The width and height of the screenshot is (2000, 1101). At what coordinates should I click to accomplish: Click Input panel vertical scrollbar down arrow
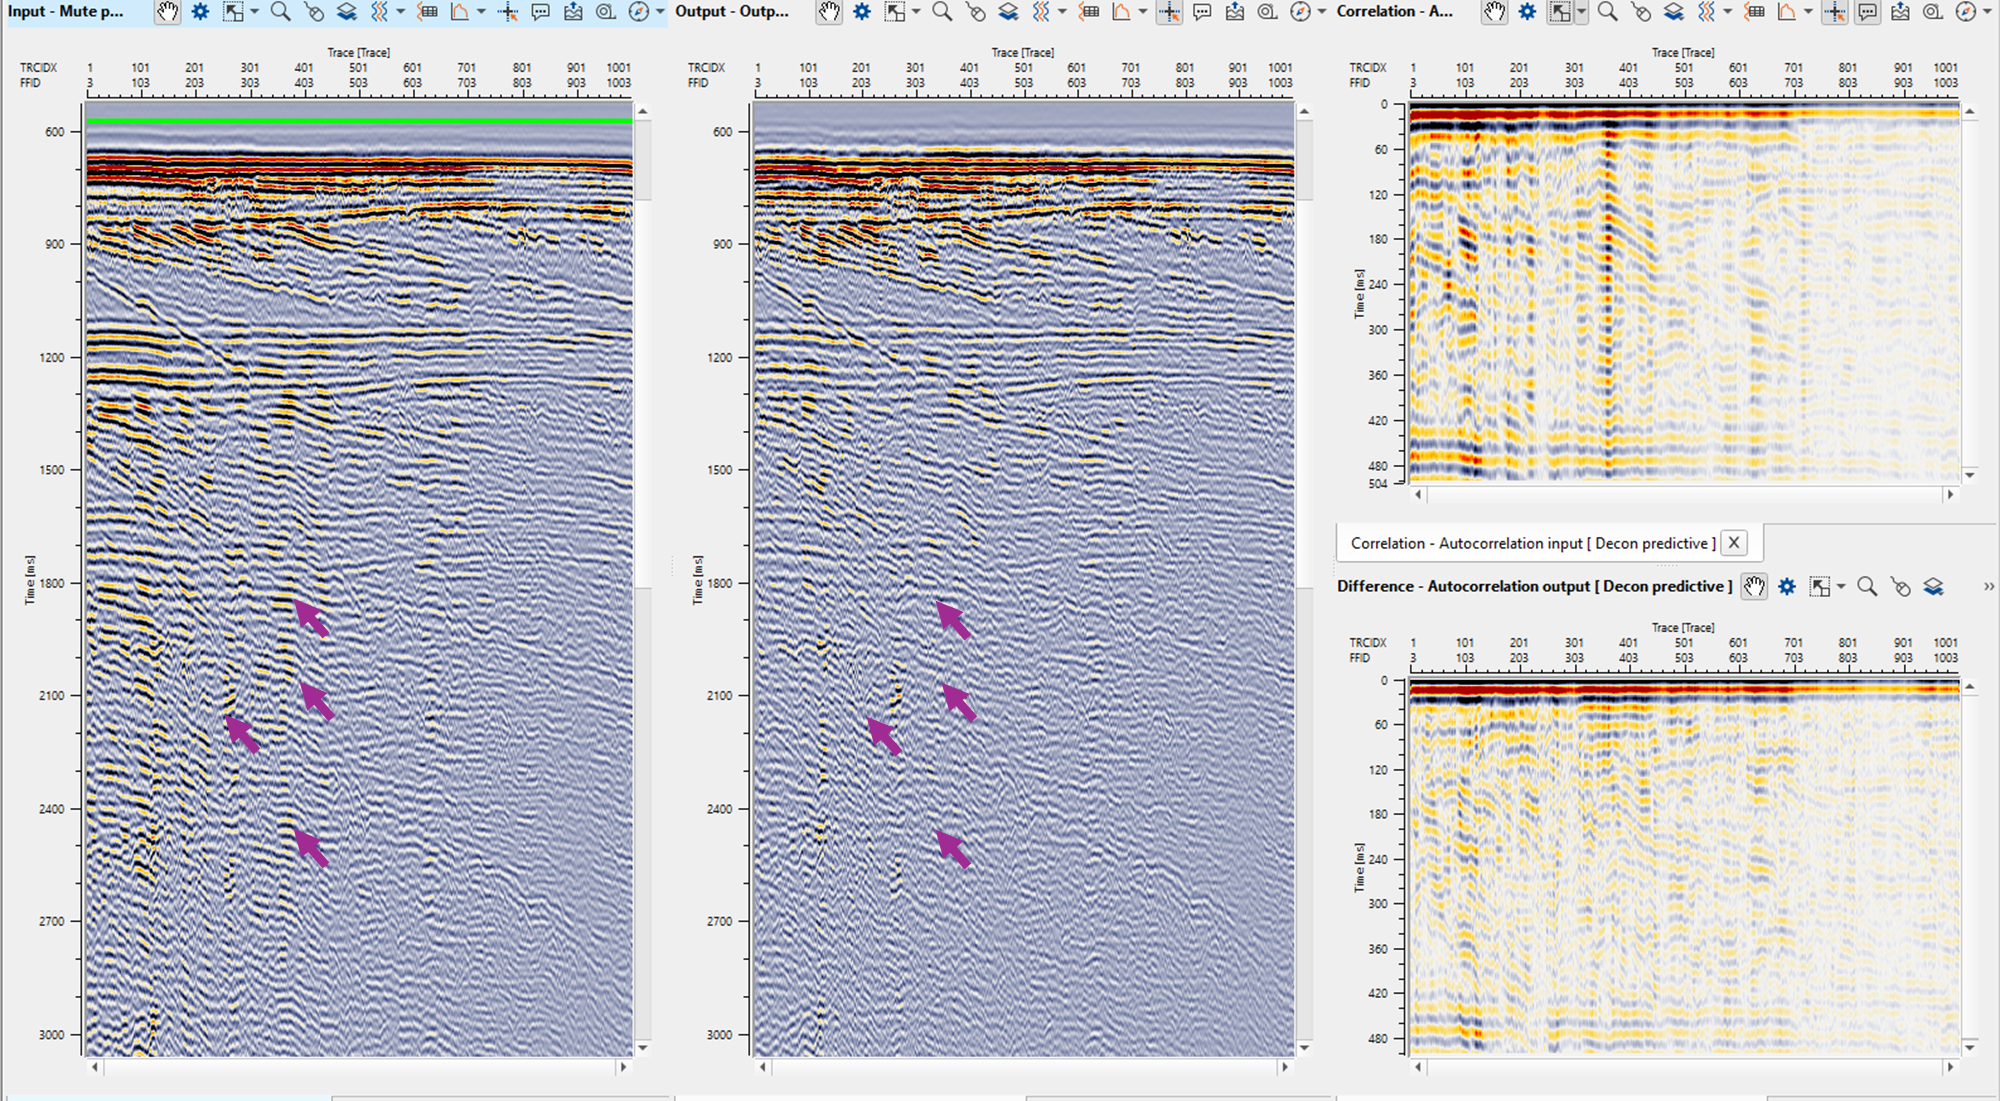tap(643, 1048)
